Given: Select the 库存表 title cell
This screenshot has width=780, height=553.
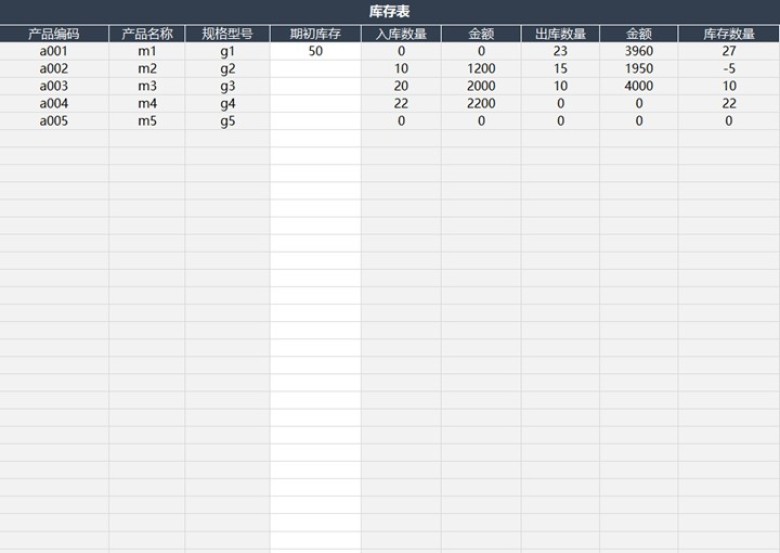Looking at the screenshot, I should tap(390, 11).
